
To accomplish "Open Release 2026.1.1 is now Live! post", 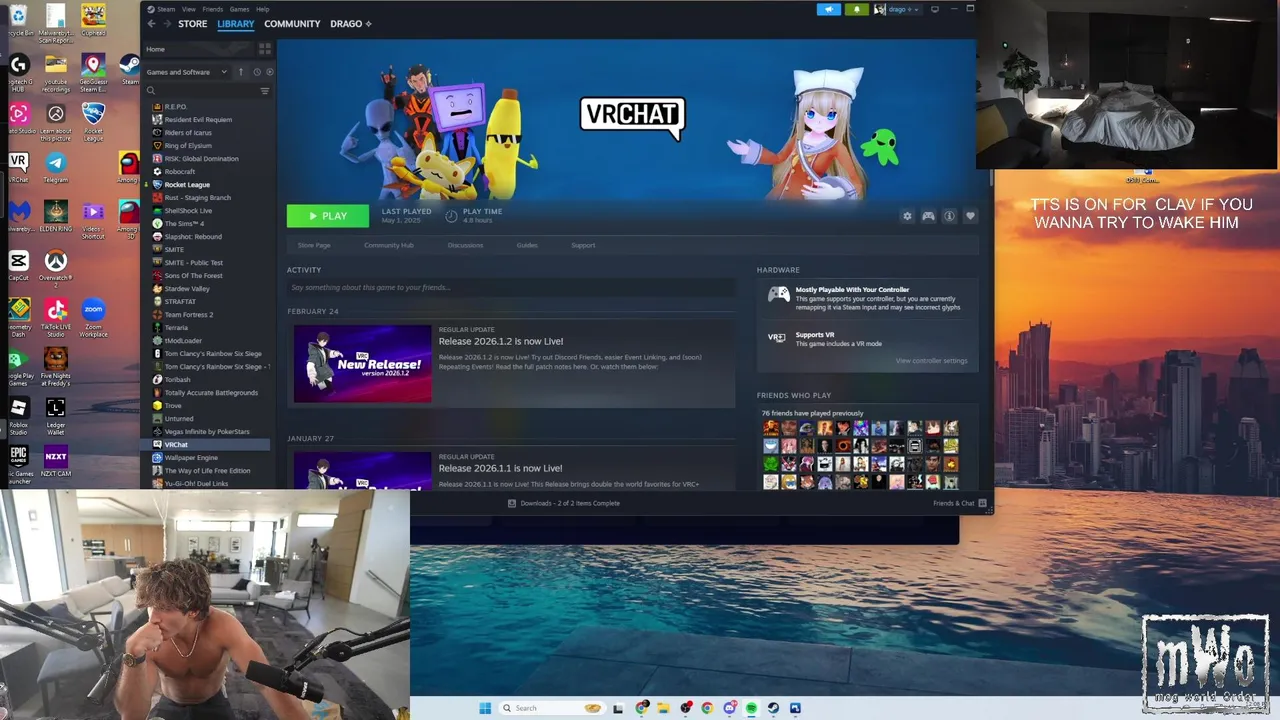I will (500, 468).
